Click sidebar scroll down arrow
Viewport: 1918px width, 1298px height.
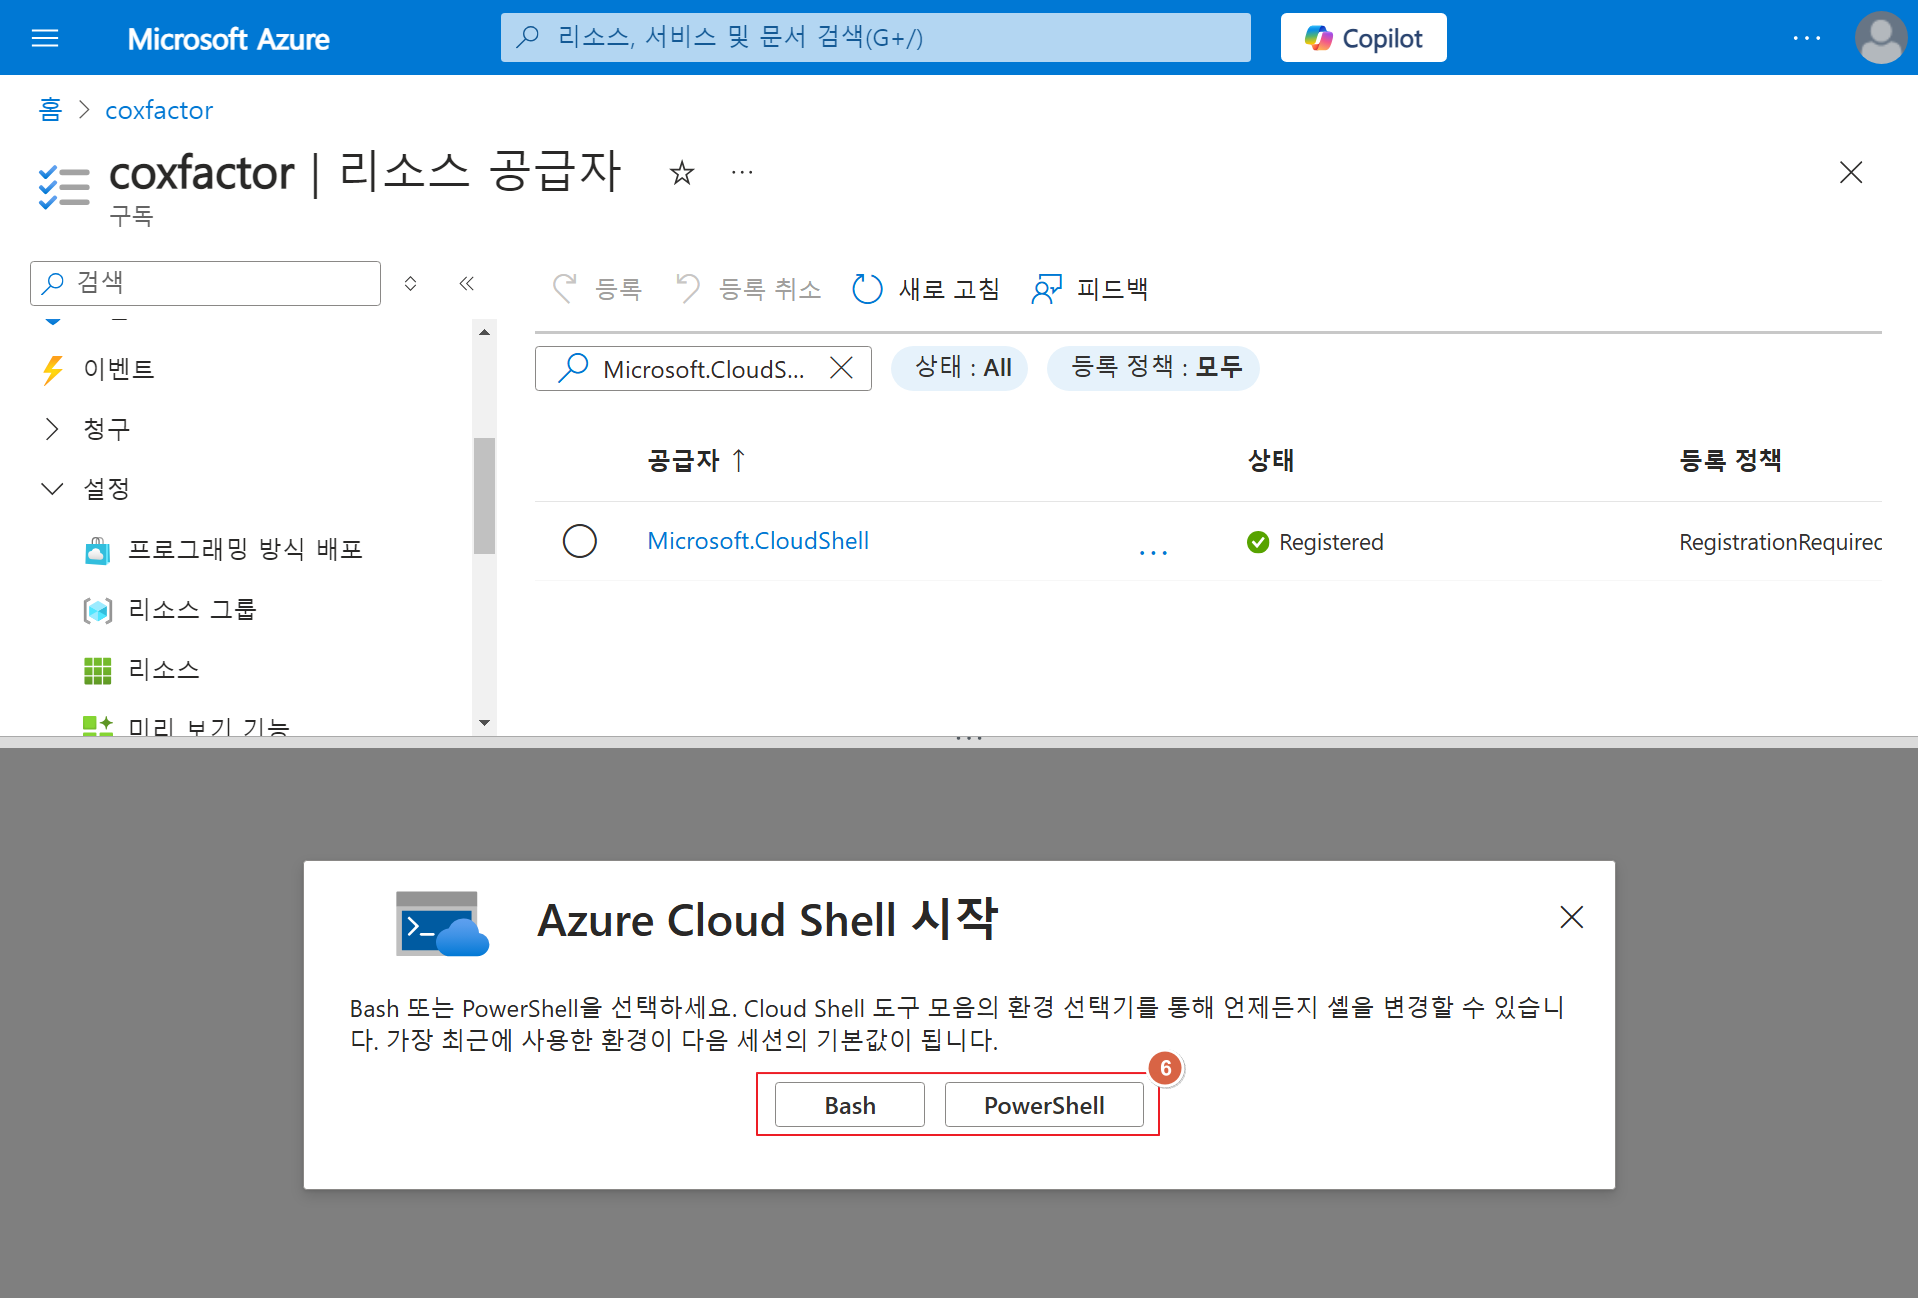coord(484,723)
